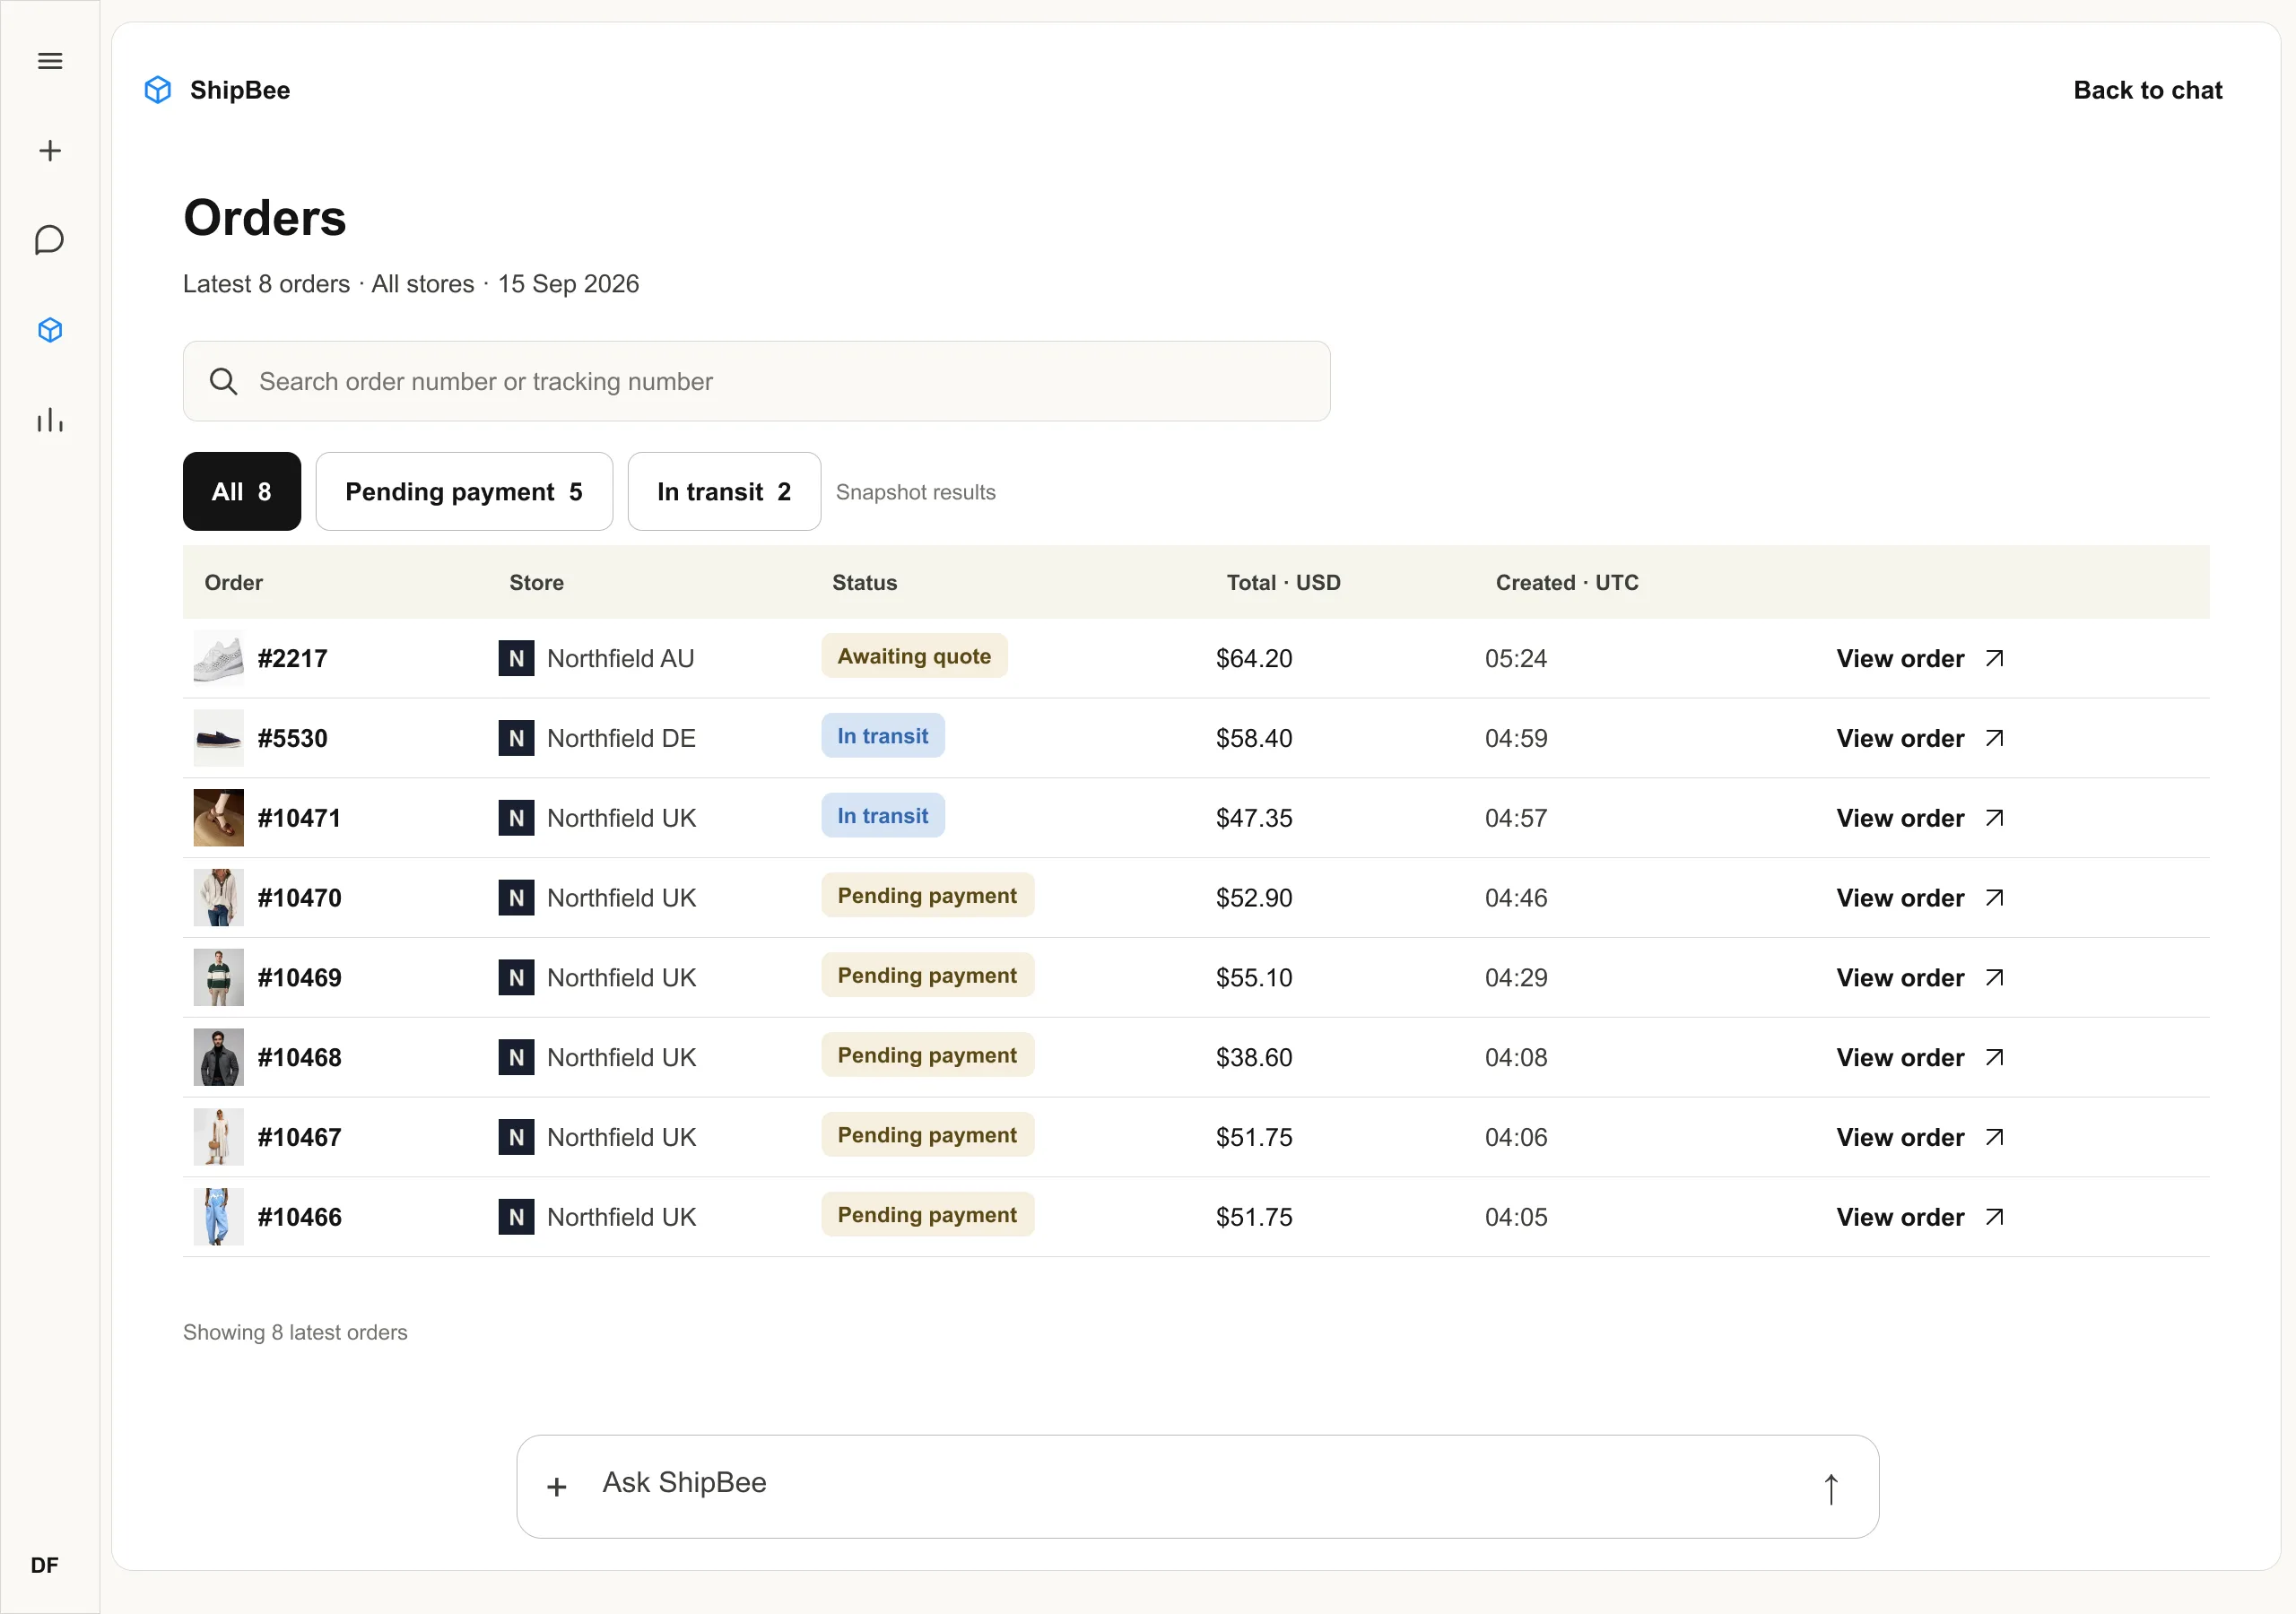Click the arrow icon for order #10466
Viewport: 2296px width, 1614px height.
[x=1995, y=1217]
